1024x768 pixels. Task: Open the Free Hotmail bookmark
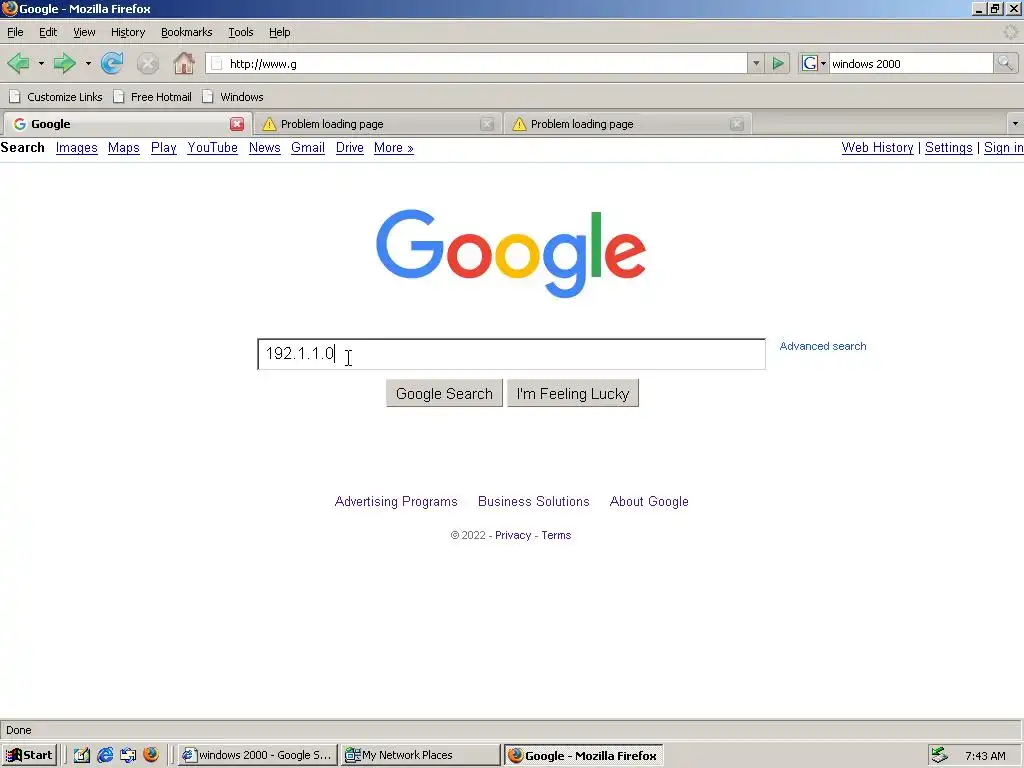(152, 97)
